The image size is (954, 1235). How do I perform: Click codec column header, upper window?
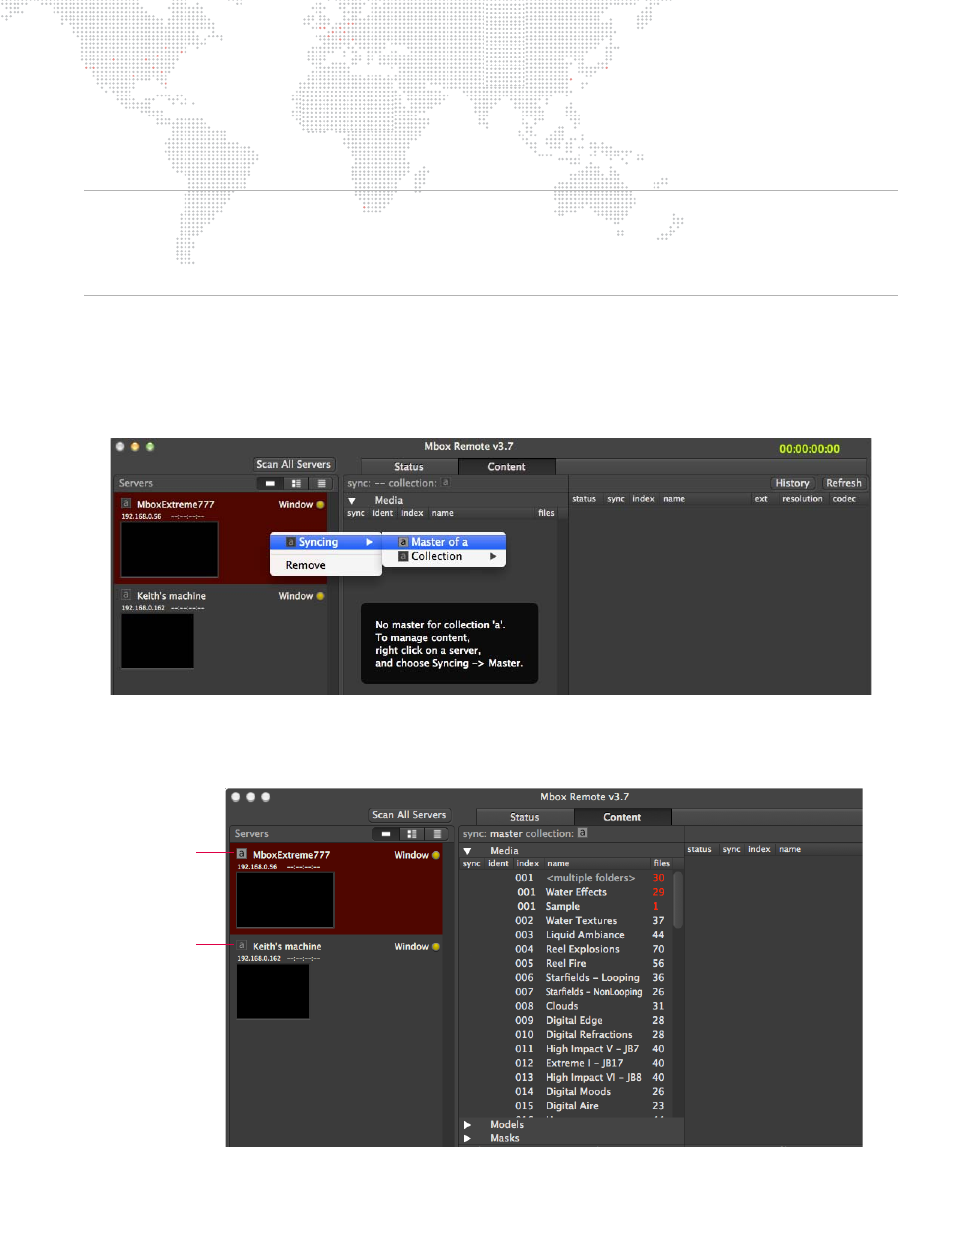pyautogui.click(x=844, y=499)
